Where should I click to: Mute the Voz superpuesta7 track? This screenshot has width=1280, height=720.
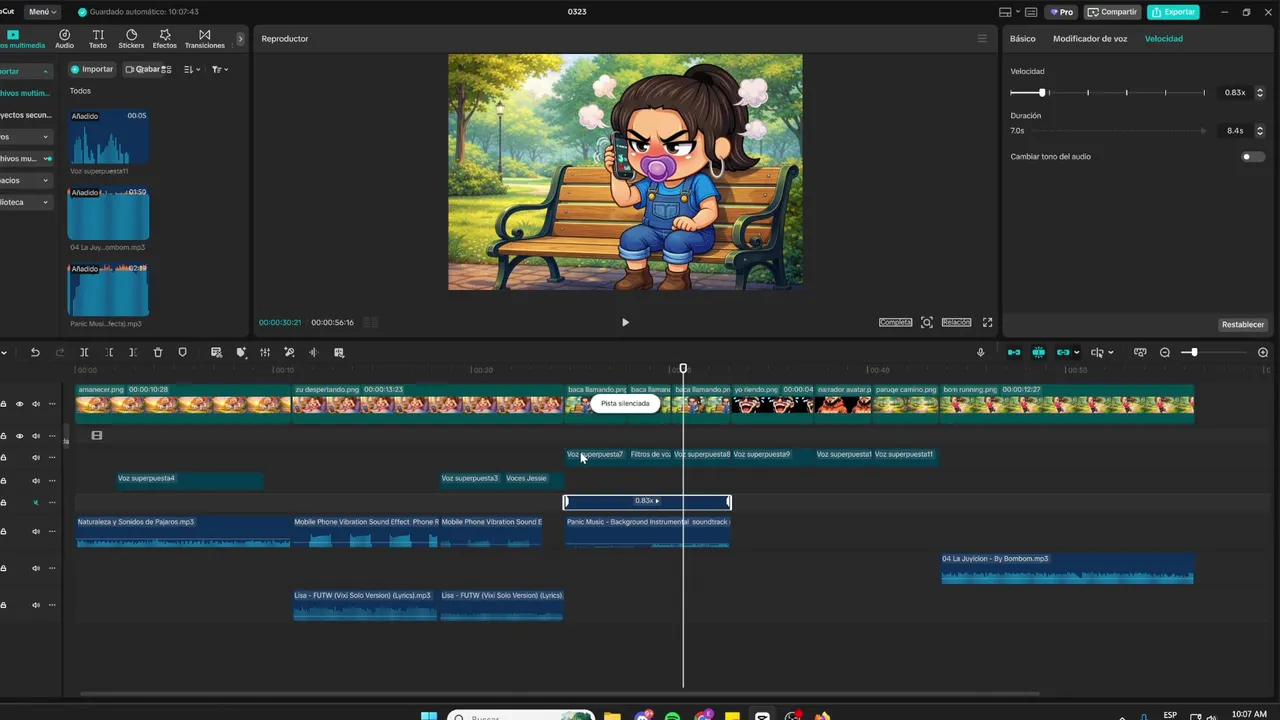click(x=36, y=458)
